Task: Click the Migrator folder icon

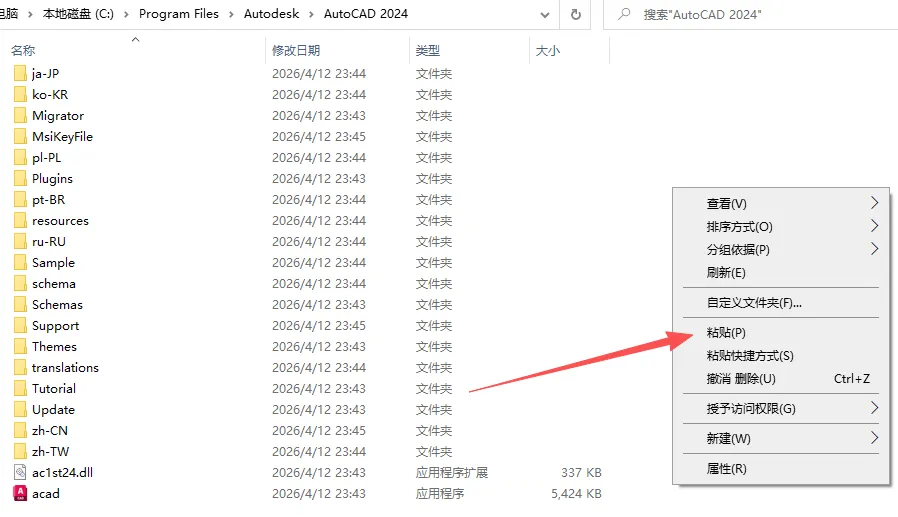Action: click(20, 116)
